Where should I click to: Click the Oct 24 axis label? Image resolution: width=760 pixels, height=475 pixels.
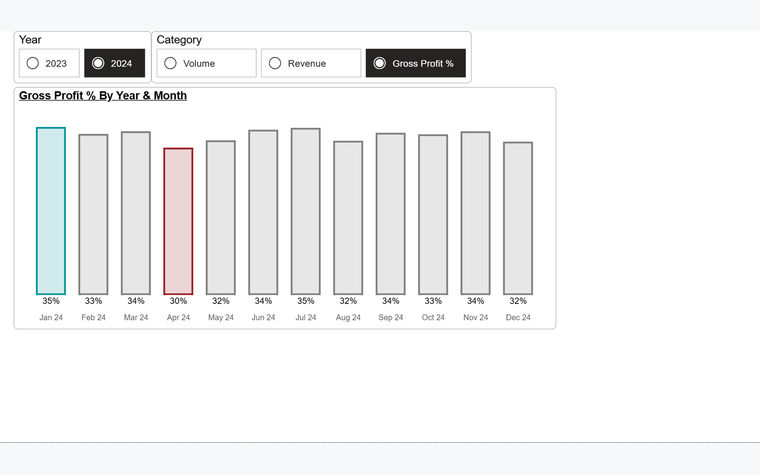click(433, 317)
